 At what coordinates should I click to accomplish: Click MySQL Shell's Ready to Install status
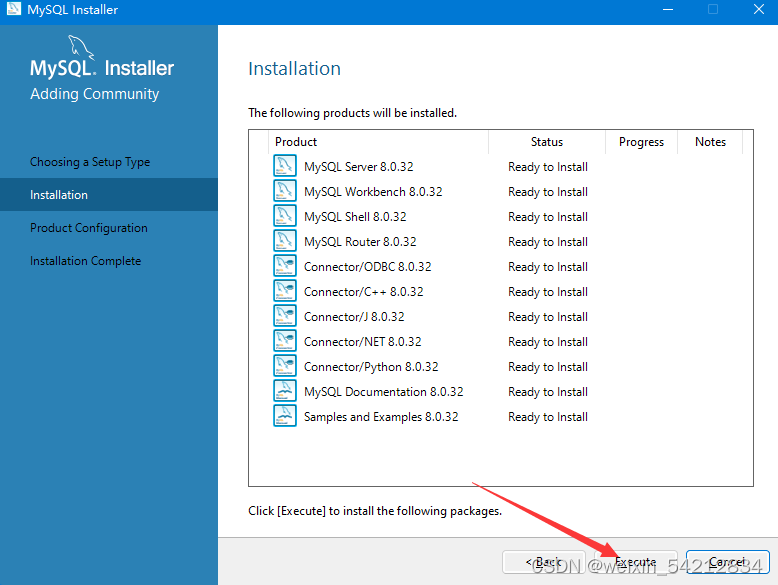[x=548, y=217]
